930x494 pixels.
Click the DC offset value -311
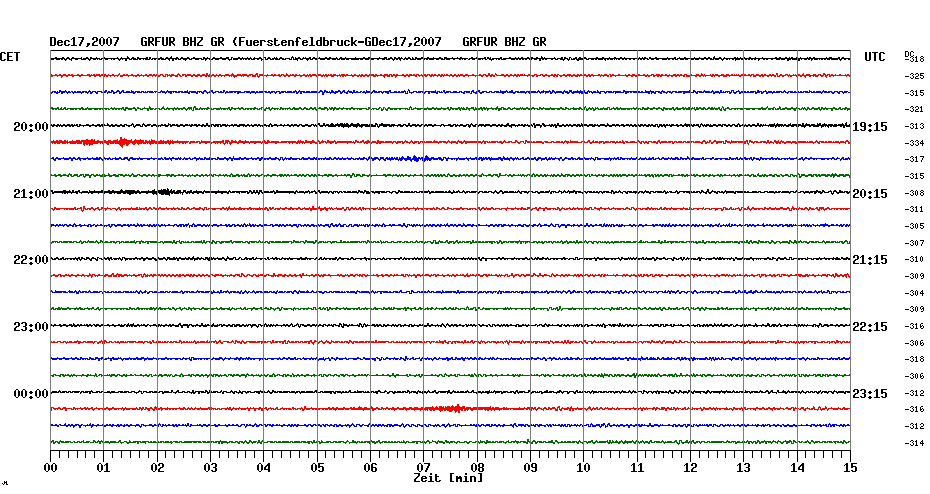[914, 209]
